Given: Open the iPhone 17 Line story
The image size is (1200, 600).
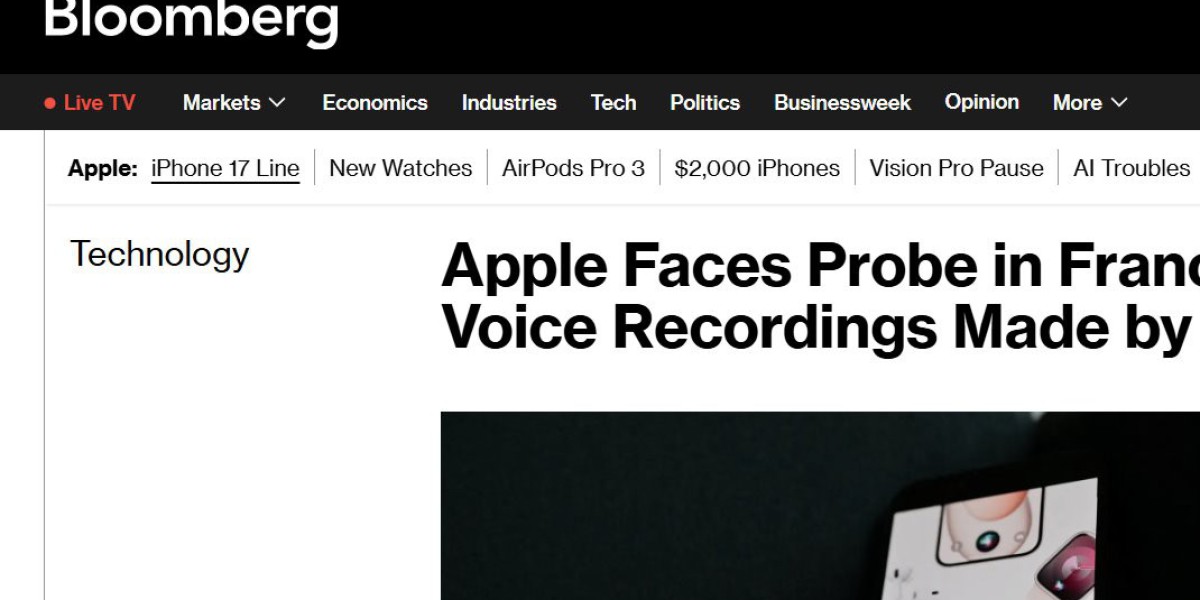Looking at the screenshot, I should pos(225,168).
